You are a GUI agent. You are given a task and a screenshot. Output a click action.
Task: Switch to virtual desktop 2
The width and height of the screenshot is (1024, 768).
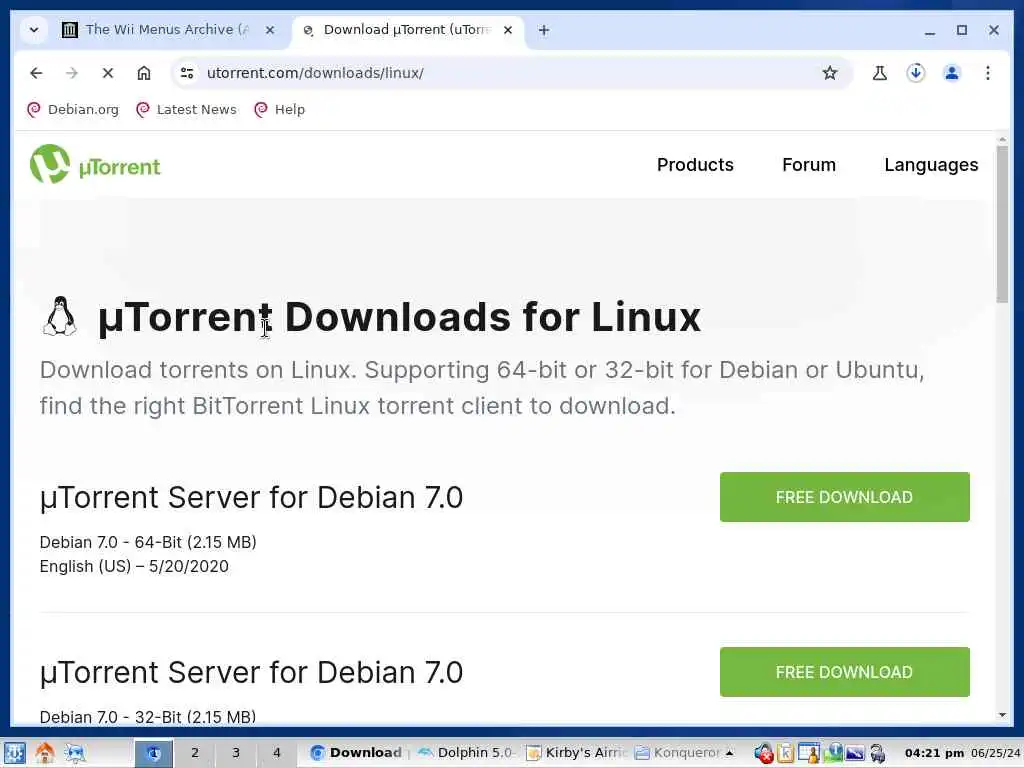[x=195, y=753]
